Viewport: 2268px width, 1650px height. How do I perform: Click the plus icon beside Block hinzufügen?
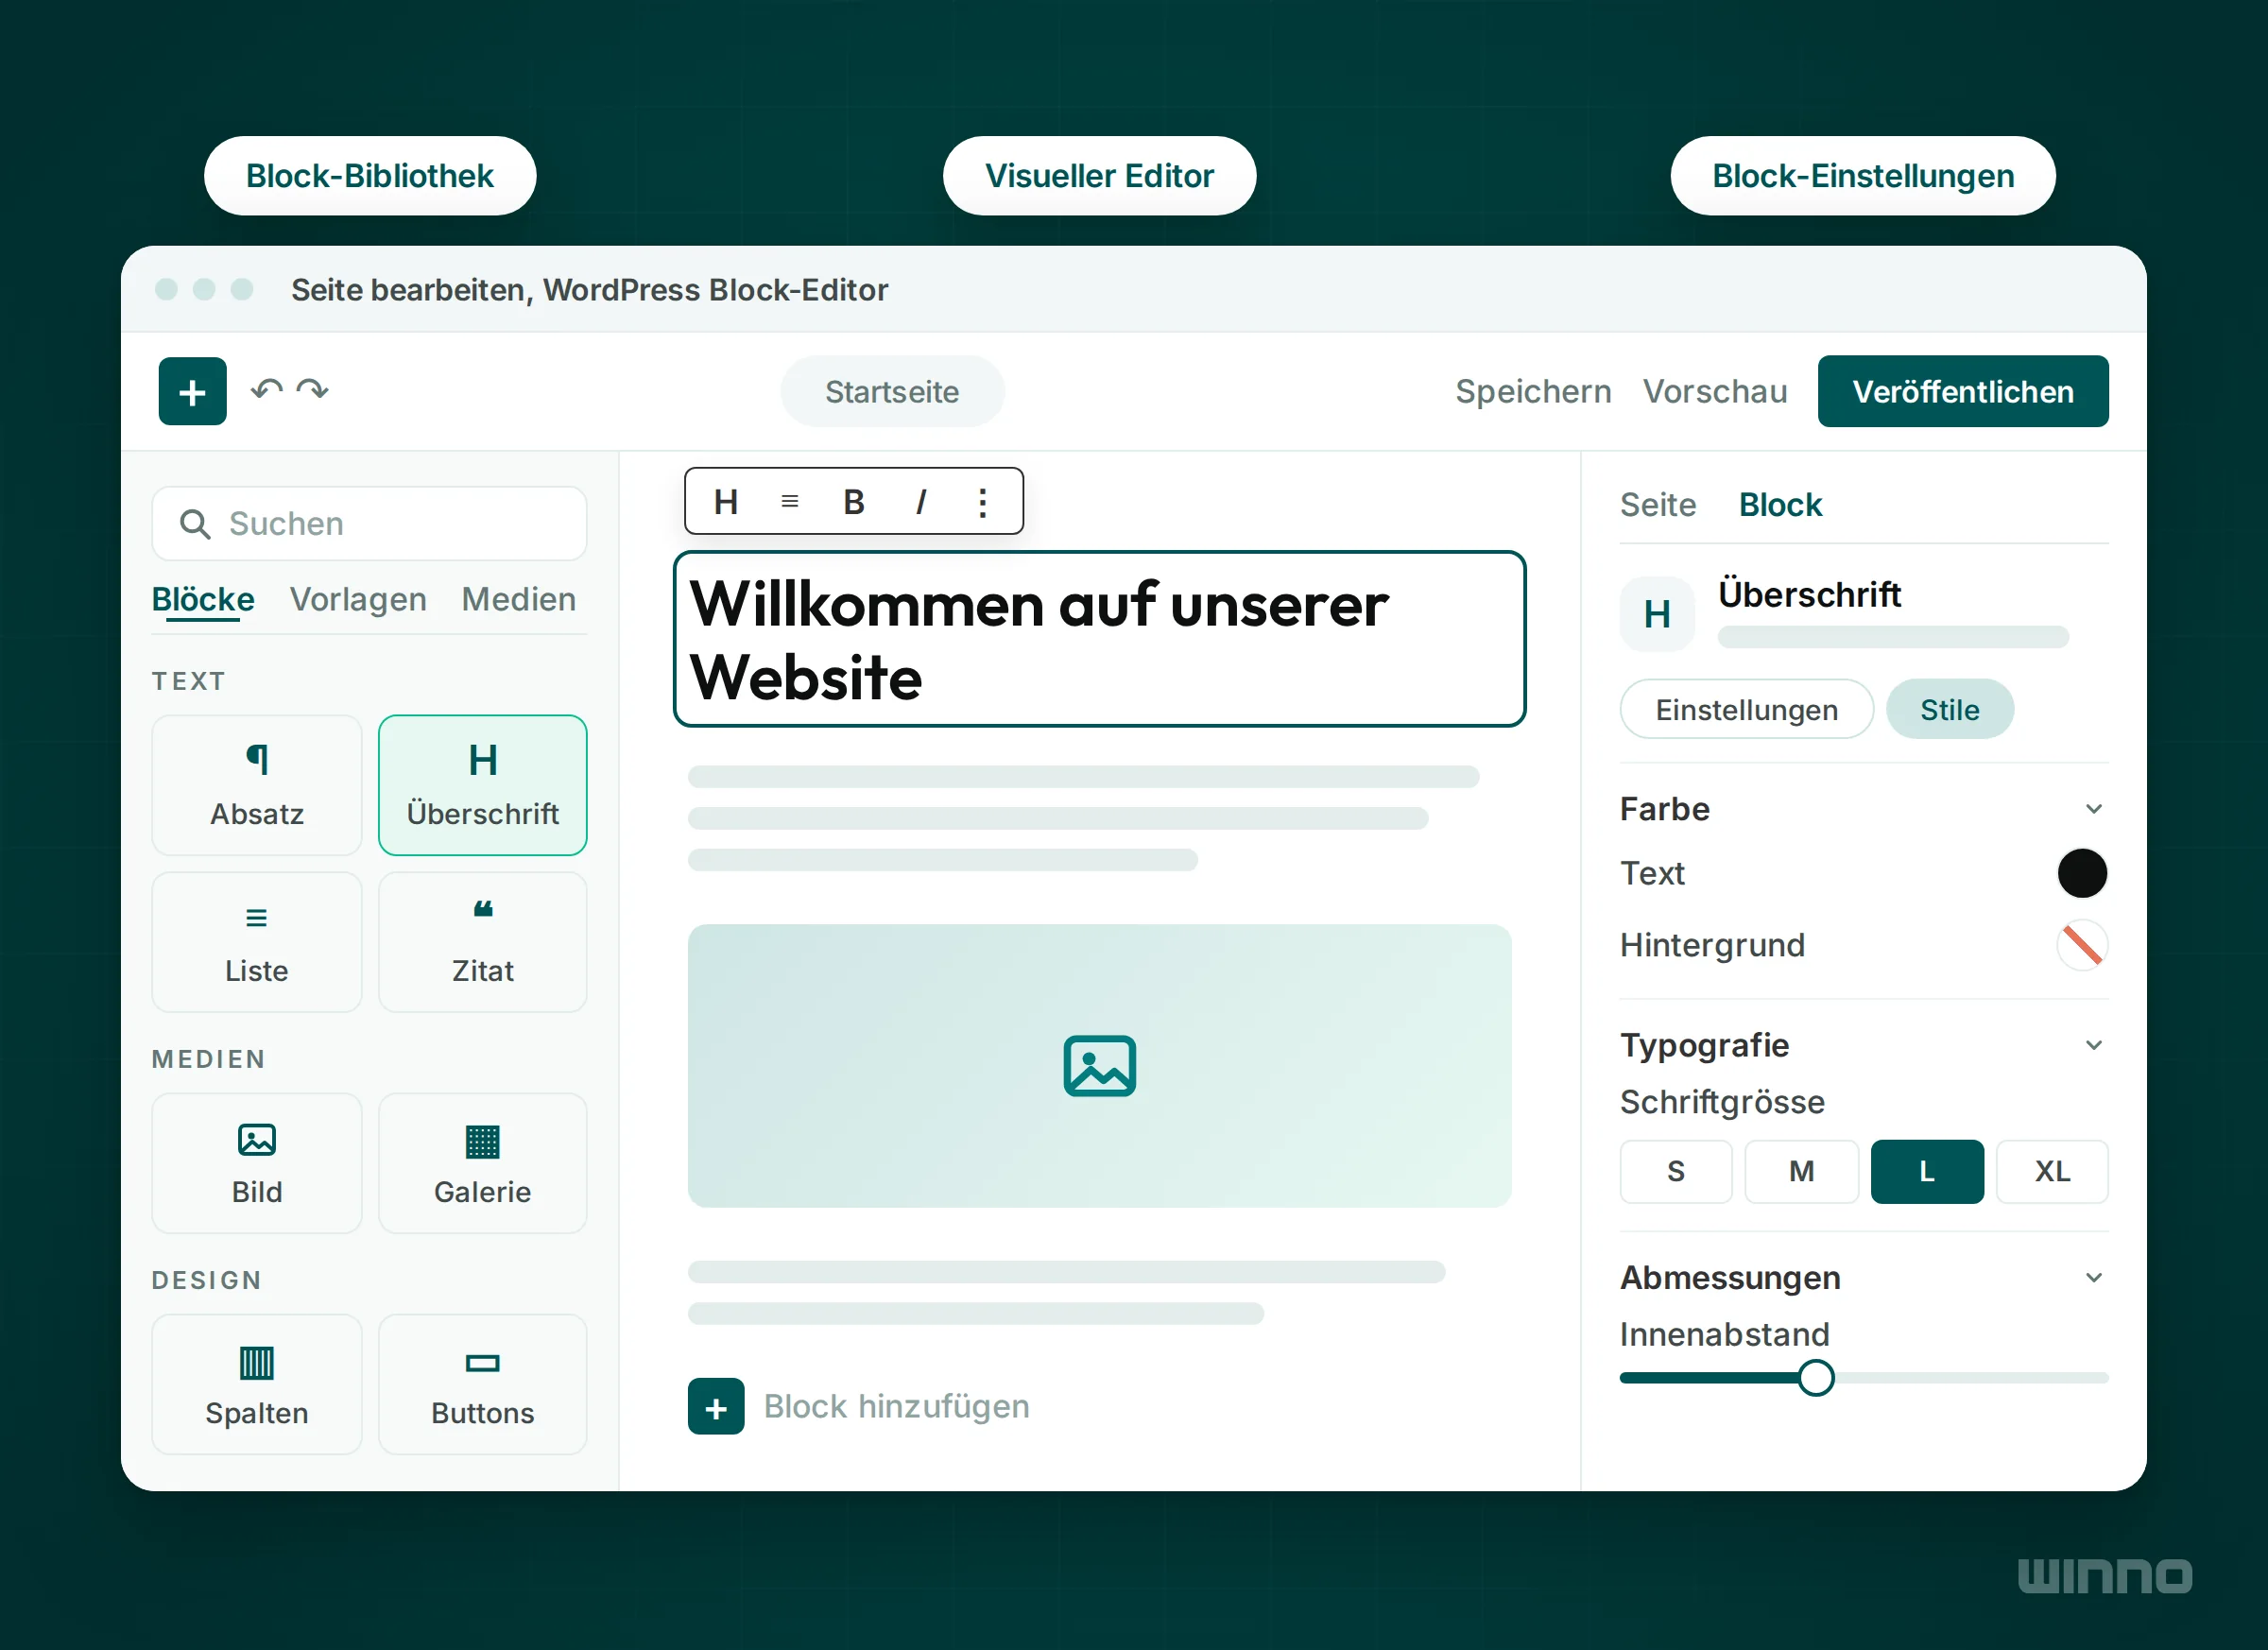coord(716,1407)
